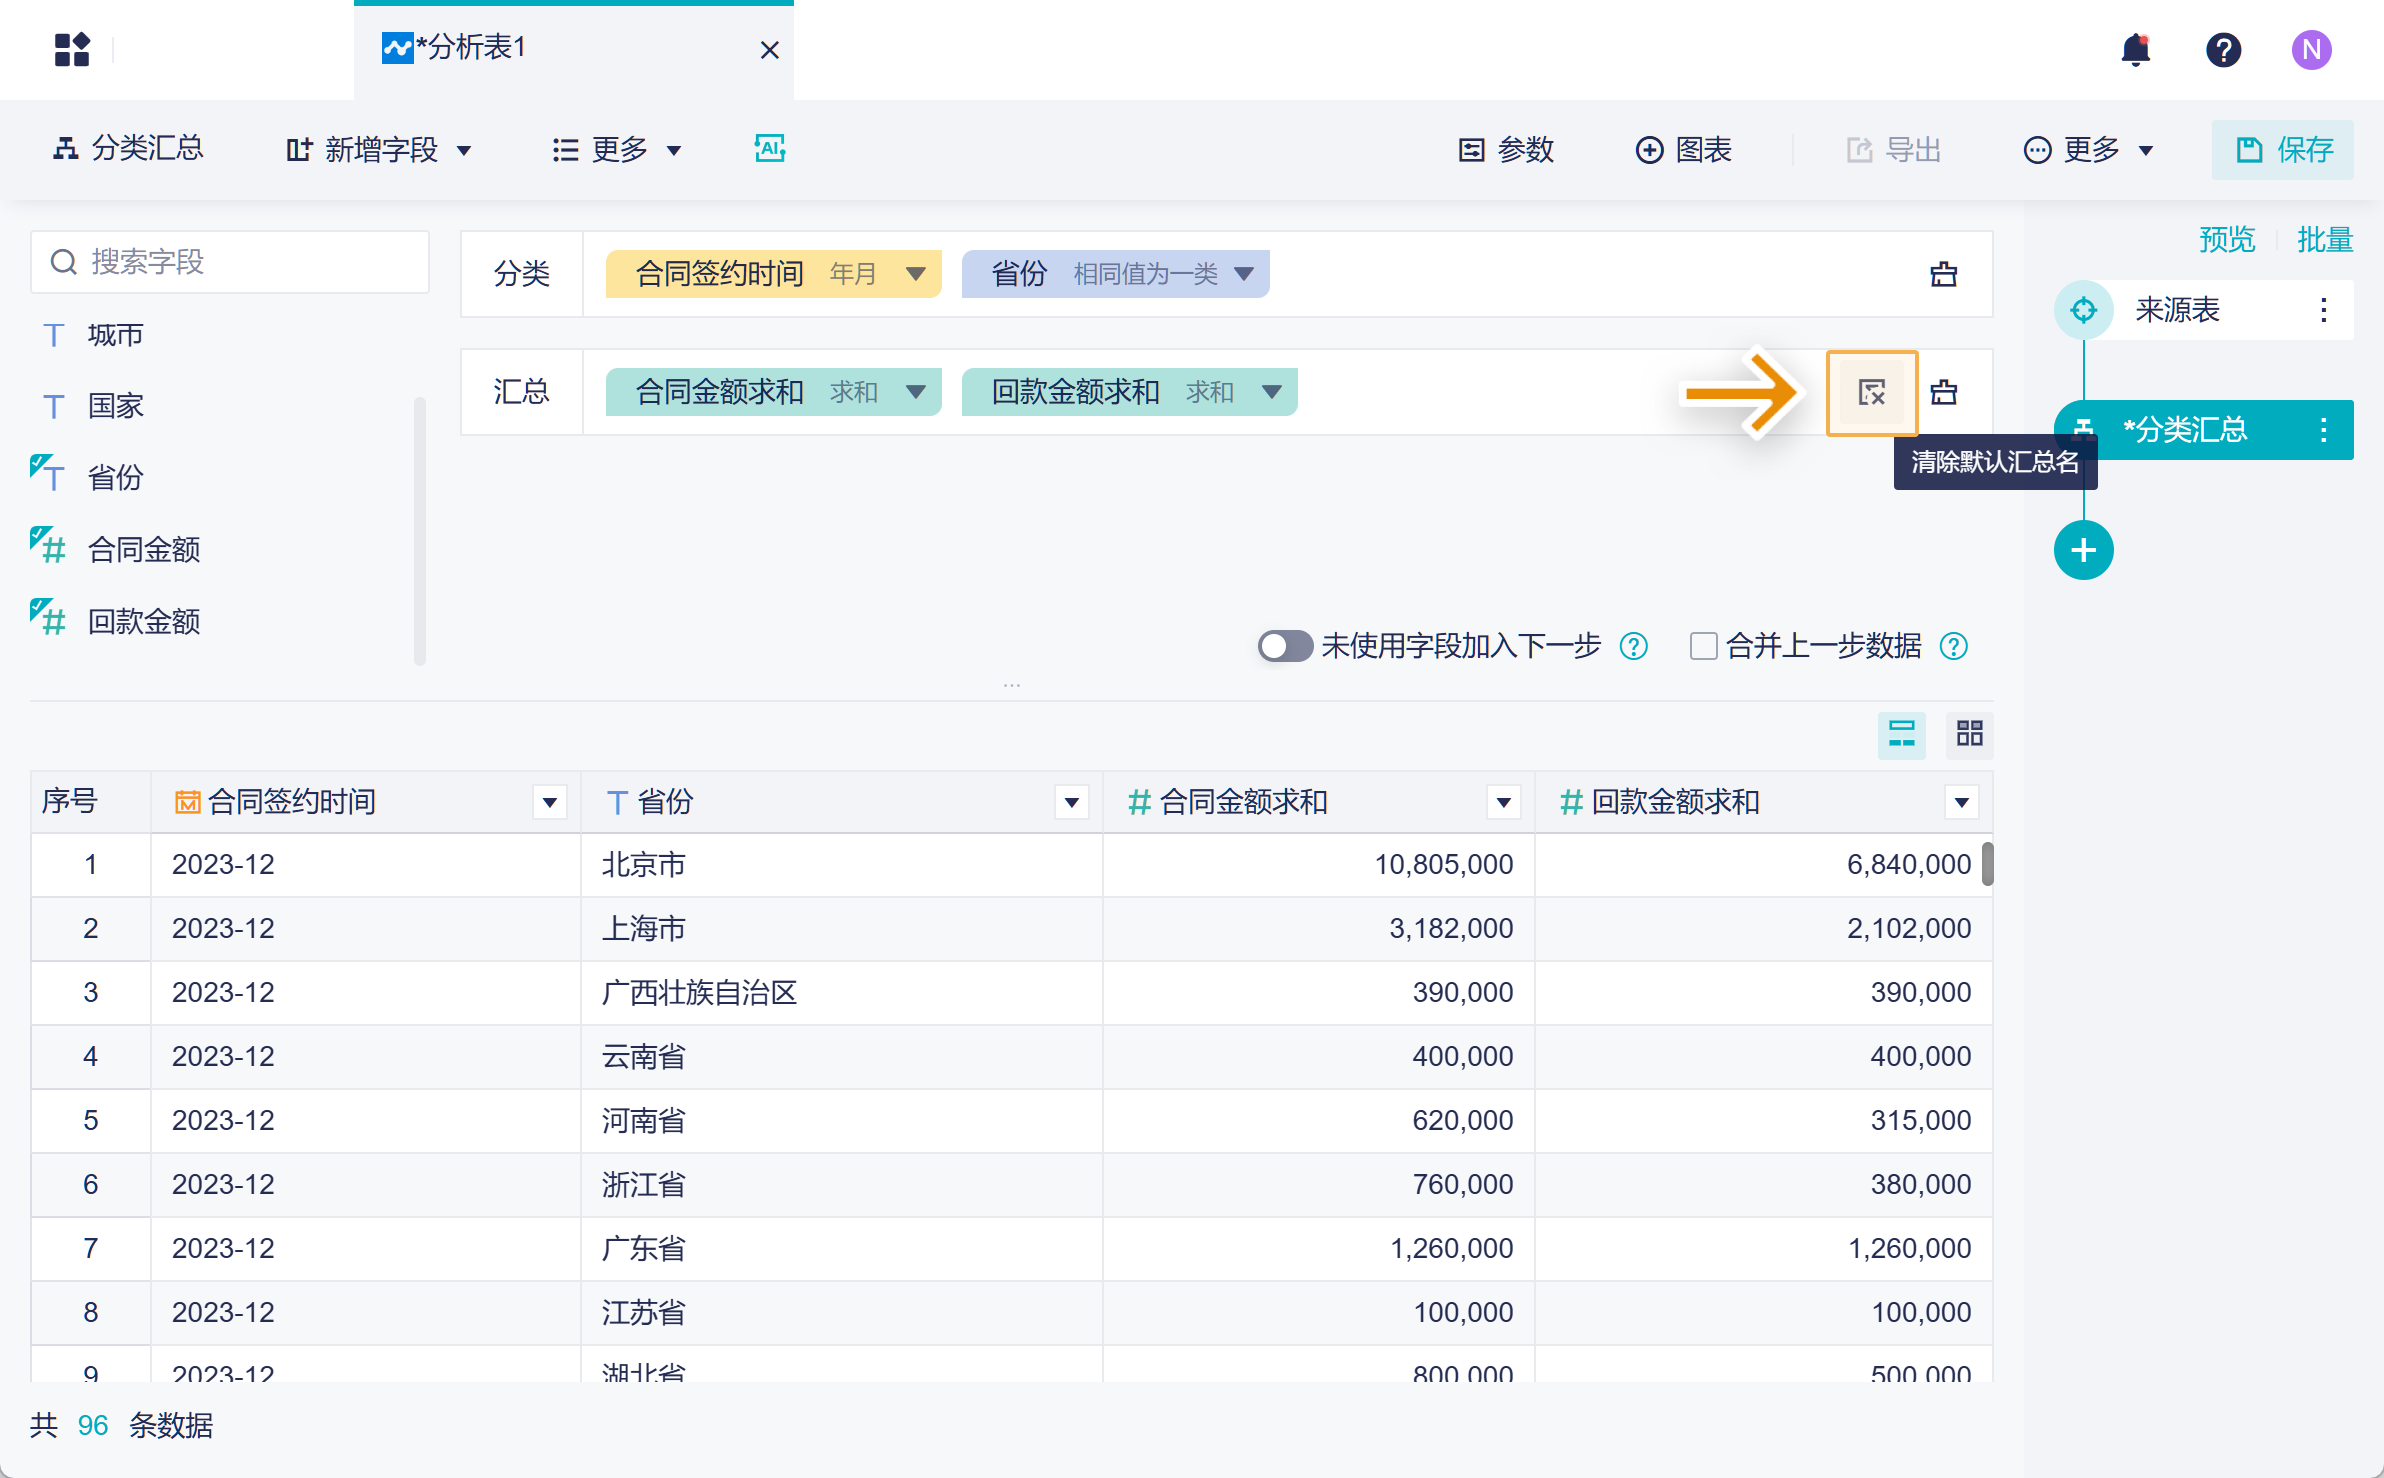The width and height of the screenshot is (2384, 1478).
Task: Add a new step with plus button
Action: (2083, 550)
